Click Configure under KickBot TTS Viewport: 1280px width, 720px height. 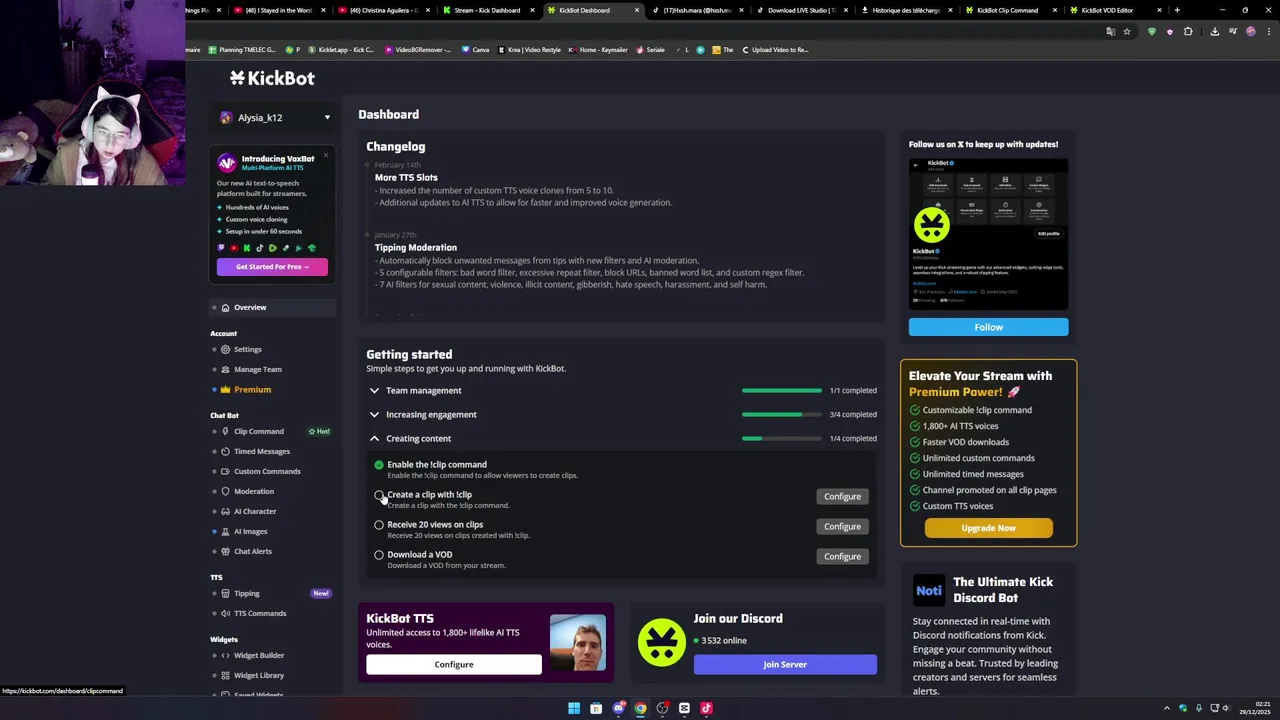(454, 664)
